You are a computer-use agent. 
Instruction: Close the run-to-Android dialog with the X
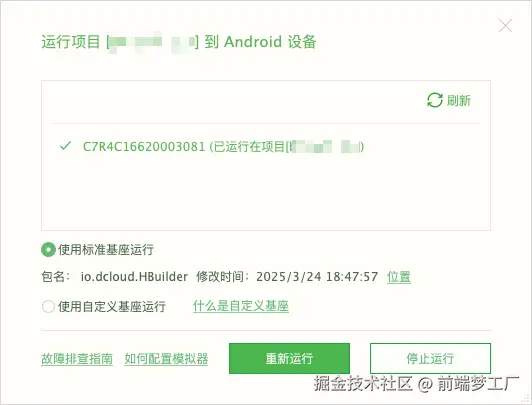tap(505, 26)
